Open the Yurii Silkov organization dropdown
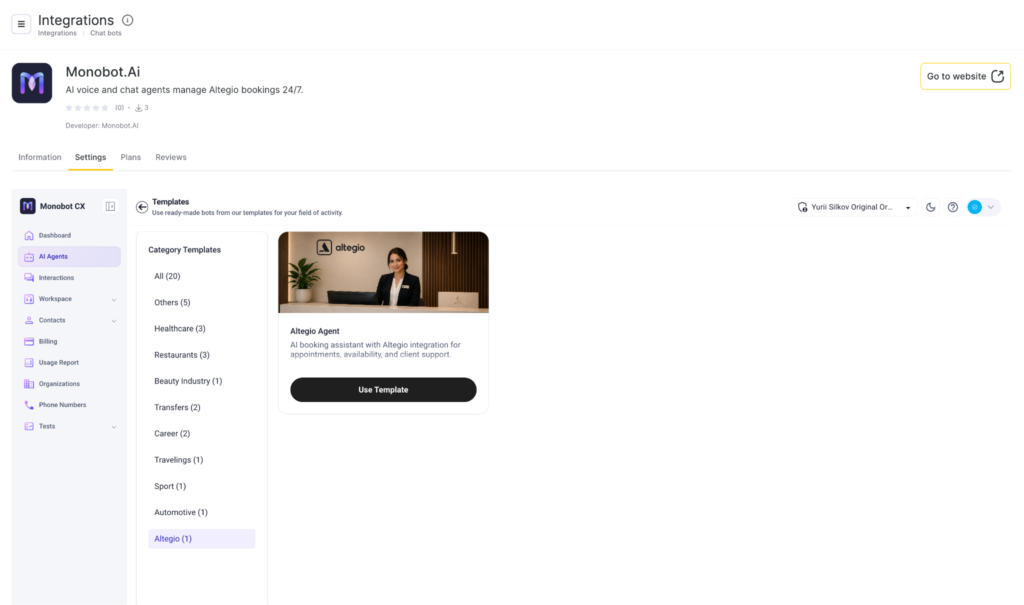 pyautogui.click(x=854, y=207)
